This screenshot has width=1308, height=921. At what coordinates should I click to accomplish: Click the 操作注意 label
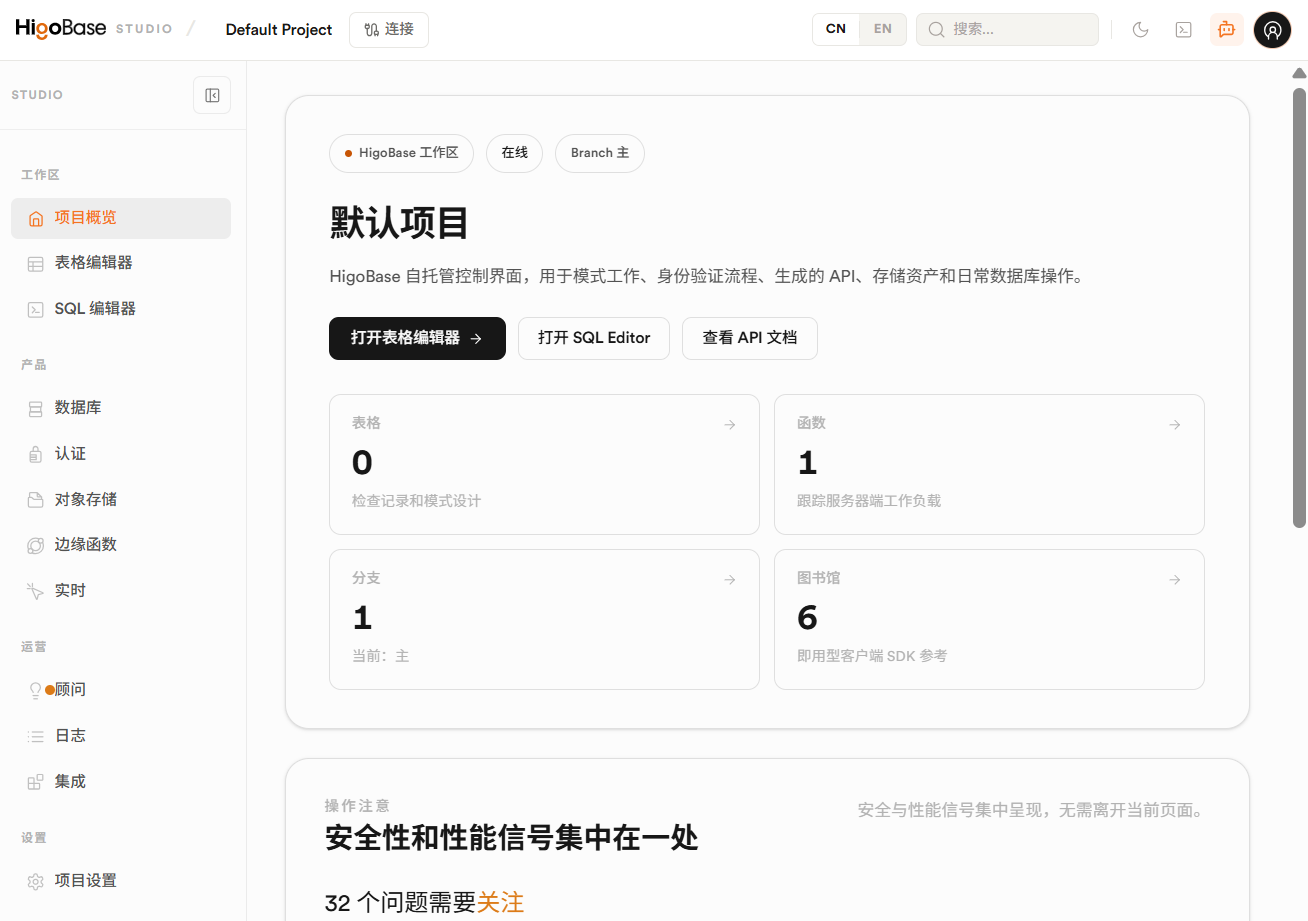point(357,806)
